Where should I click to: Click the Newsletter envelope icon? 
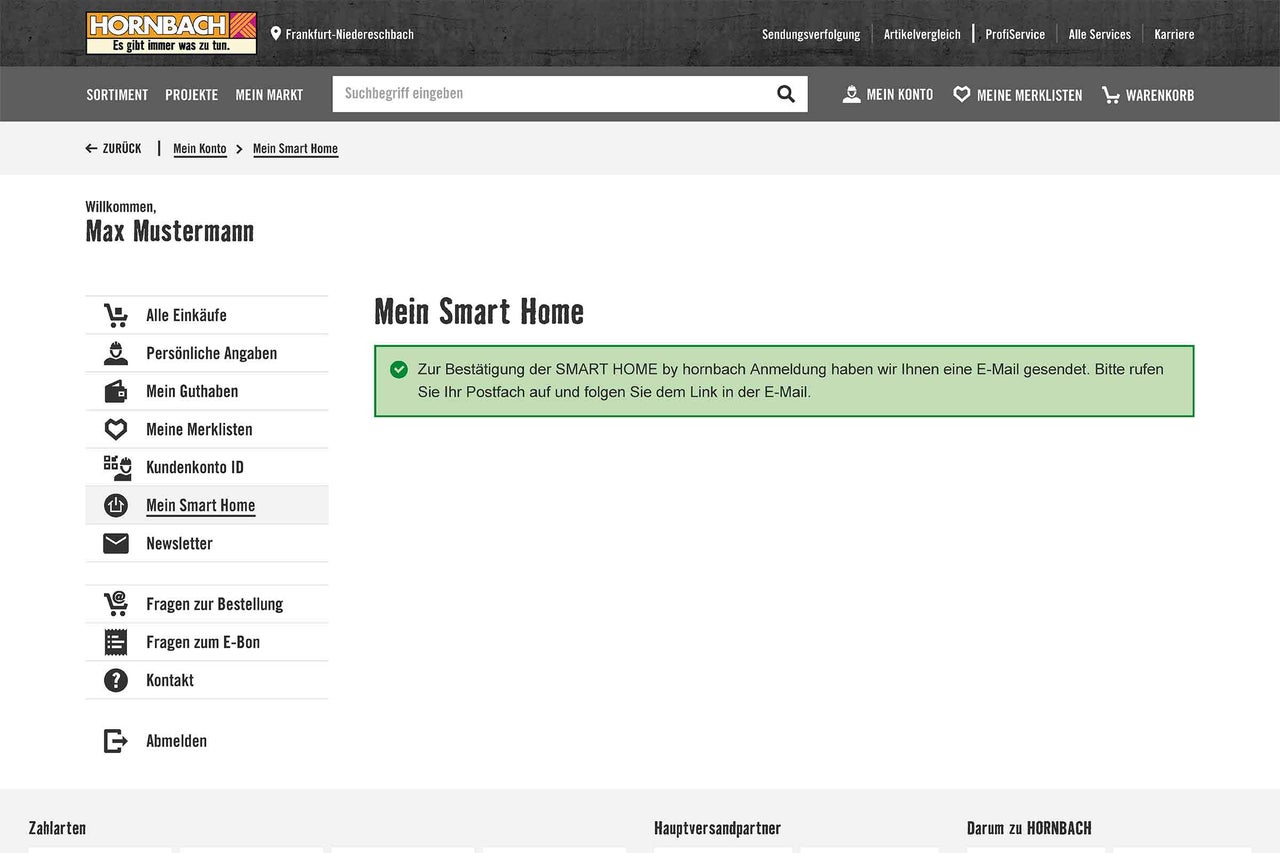point(116,544)
